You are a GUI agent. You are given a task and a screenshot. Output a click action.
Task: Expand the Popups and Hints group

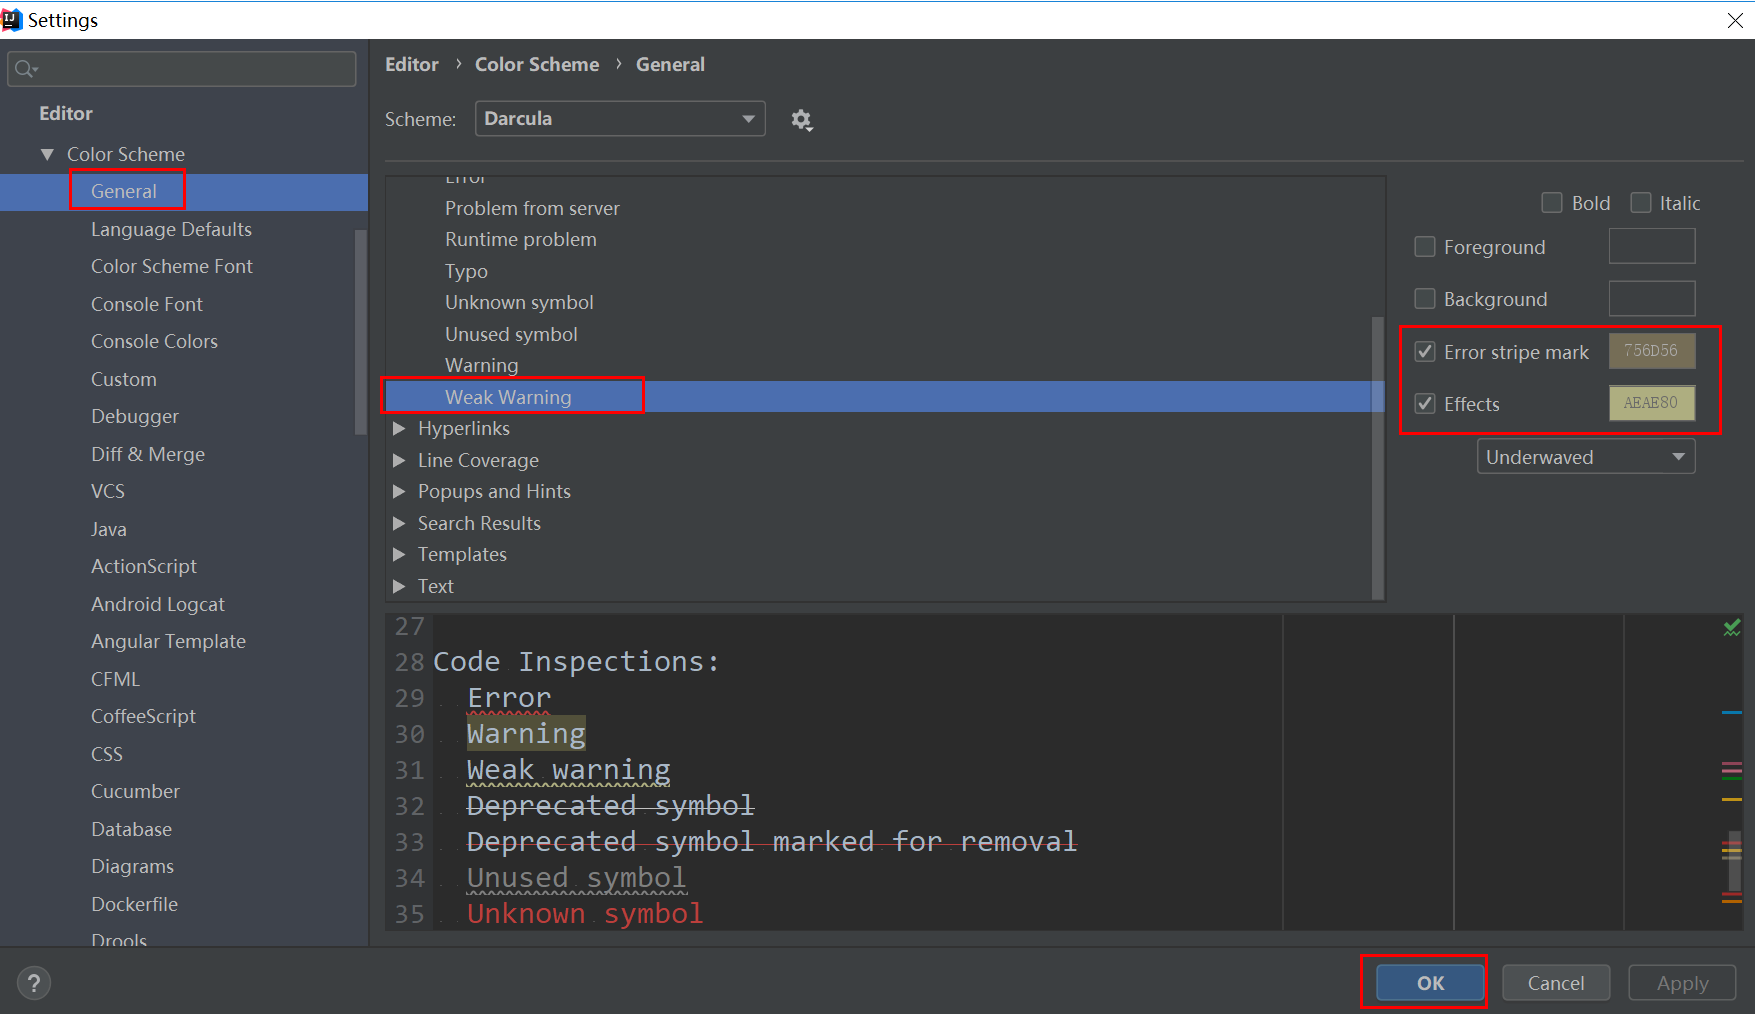[x=399, y=492]
